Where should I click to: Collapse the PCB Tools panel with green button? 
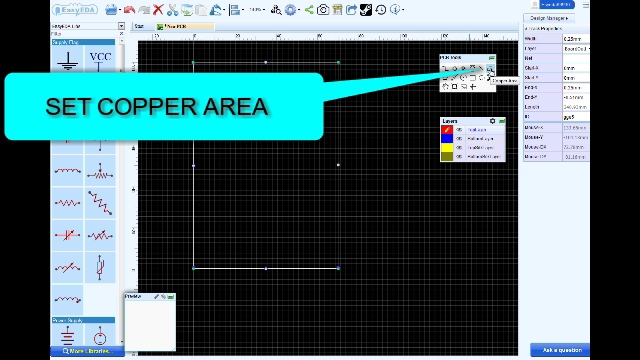[491, 58]
